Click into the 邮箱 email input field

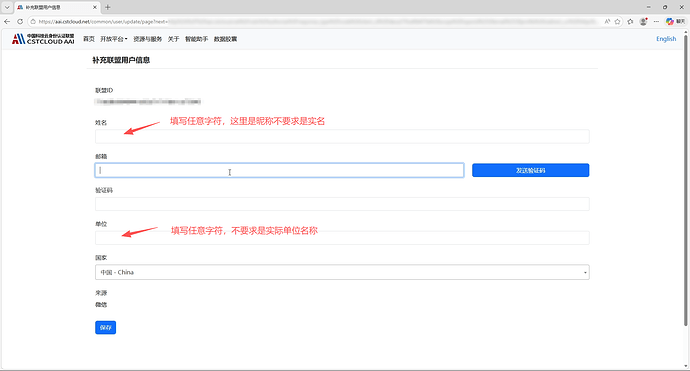[x=279, y=170]
